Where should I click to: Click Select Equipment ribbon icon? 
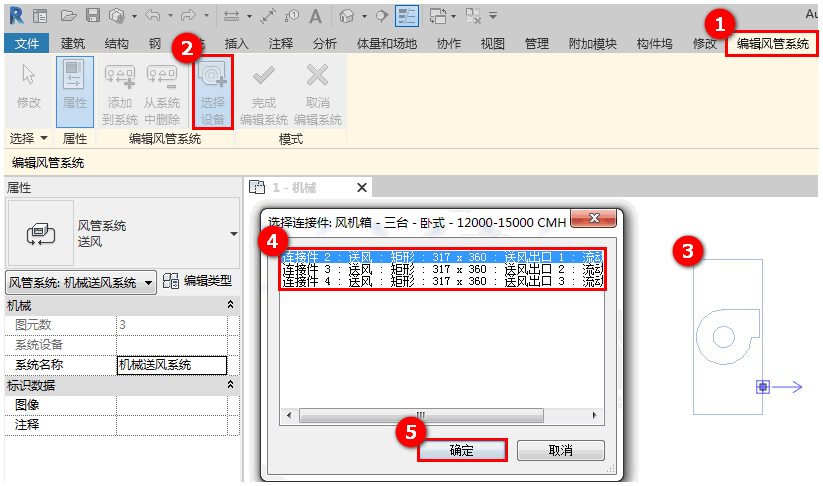(x=213, y=92)
